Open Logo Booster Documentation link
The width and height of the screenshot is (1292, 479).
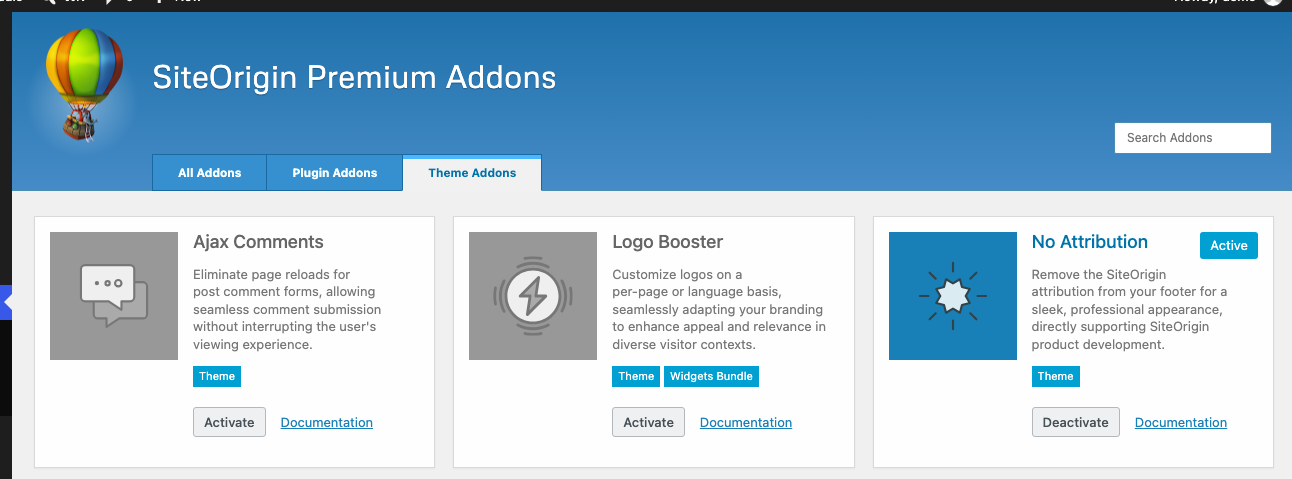click(x=746, y=423)
